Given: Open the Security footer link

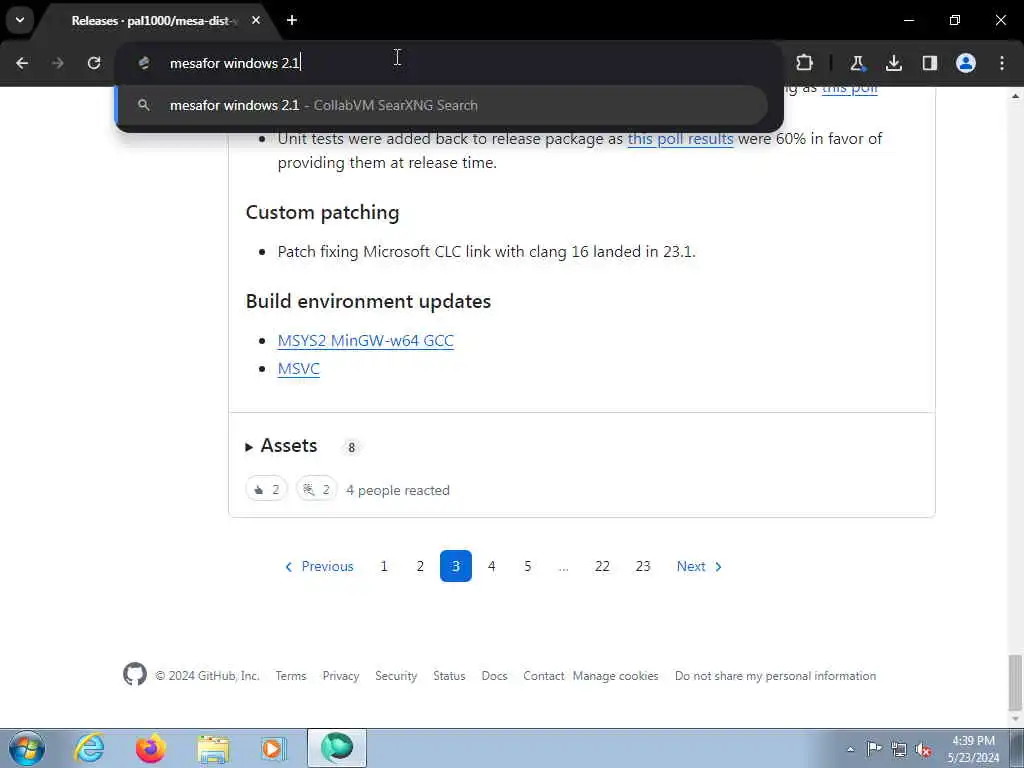Looking at the screenshot, I should coord(396,676).
